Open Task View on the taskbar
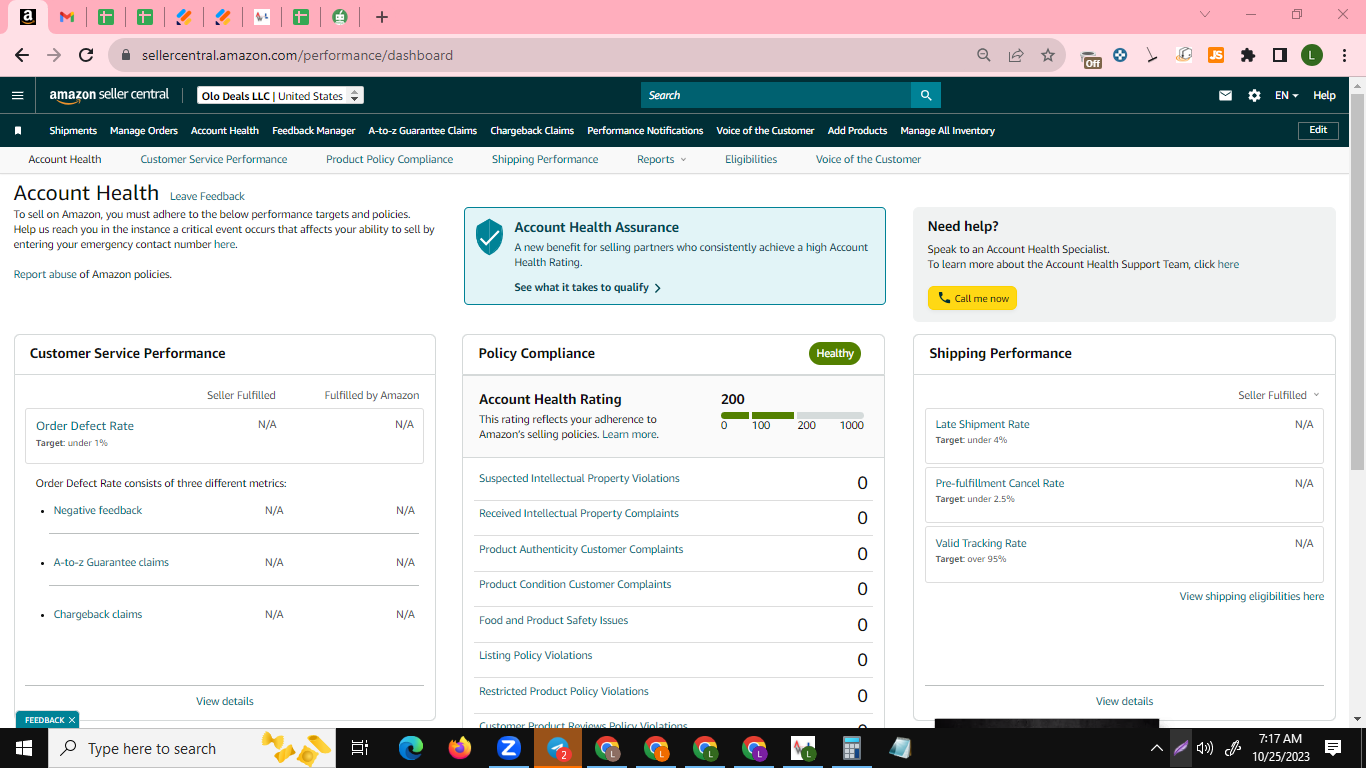The width and height of the screenshot is (1366, 768). (x=360, y=748)
